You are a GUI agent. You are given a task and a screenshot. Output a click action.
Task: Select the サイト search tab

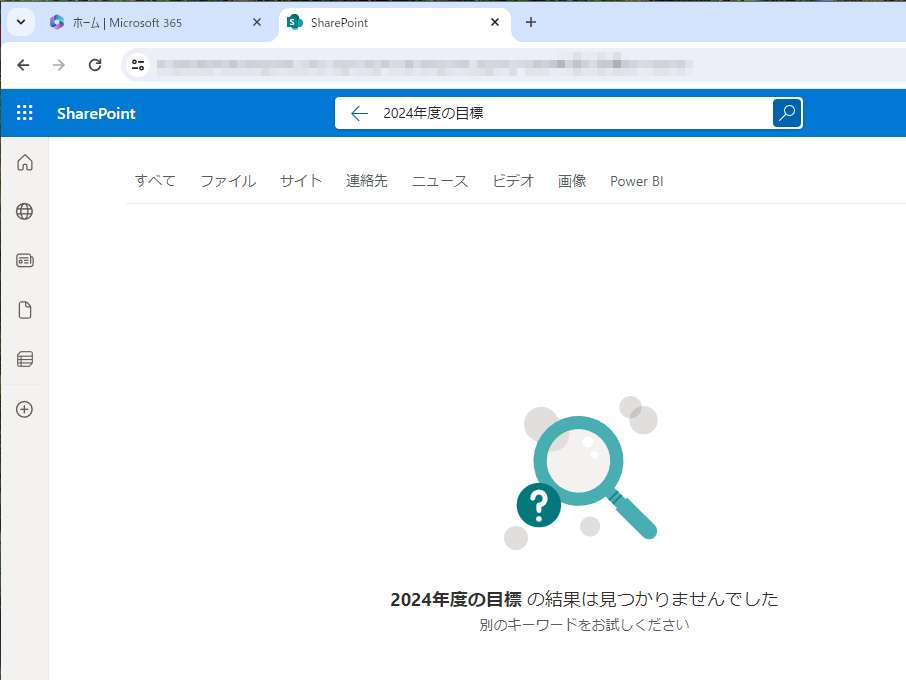[301, 181]
